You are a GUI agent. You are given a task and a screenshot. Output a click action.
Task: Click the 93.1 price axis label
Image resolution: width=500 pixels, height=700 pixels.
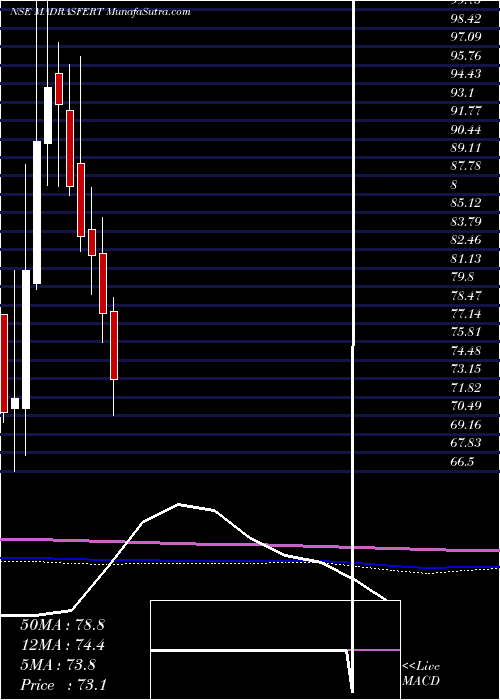tap(462, 93)
